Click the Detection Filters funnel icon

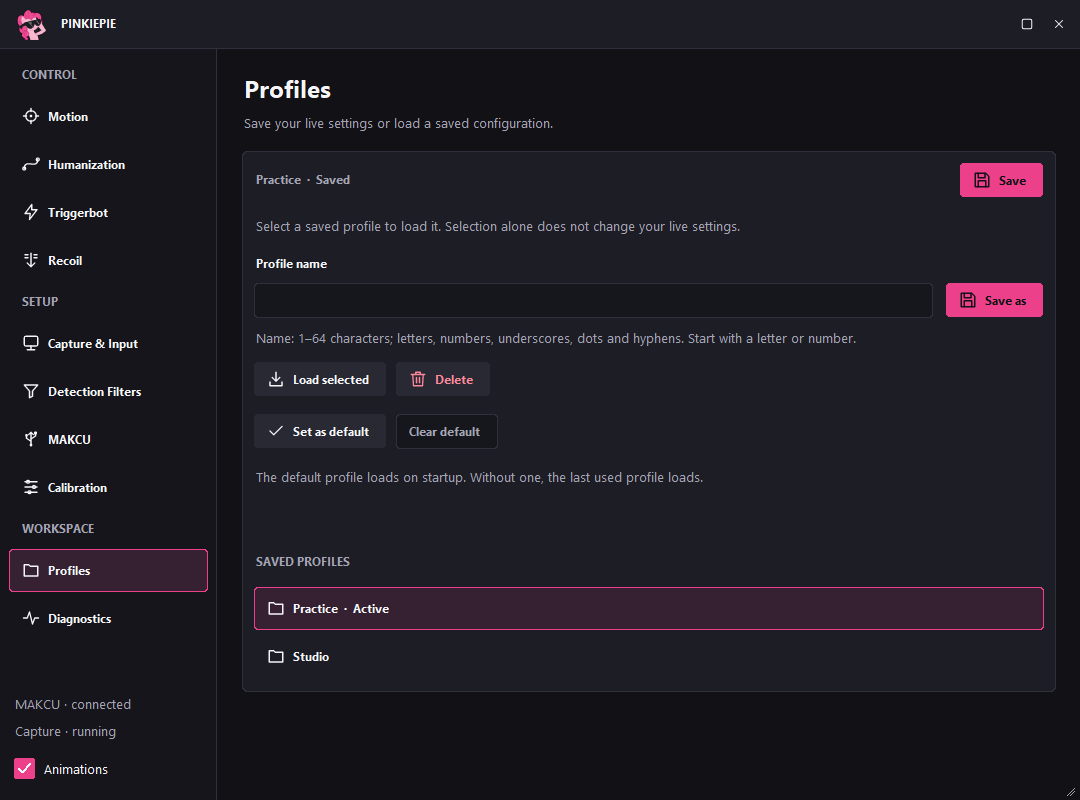pos(31,391)
